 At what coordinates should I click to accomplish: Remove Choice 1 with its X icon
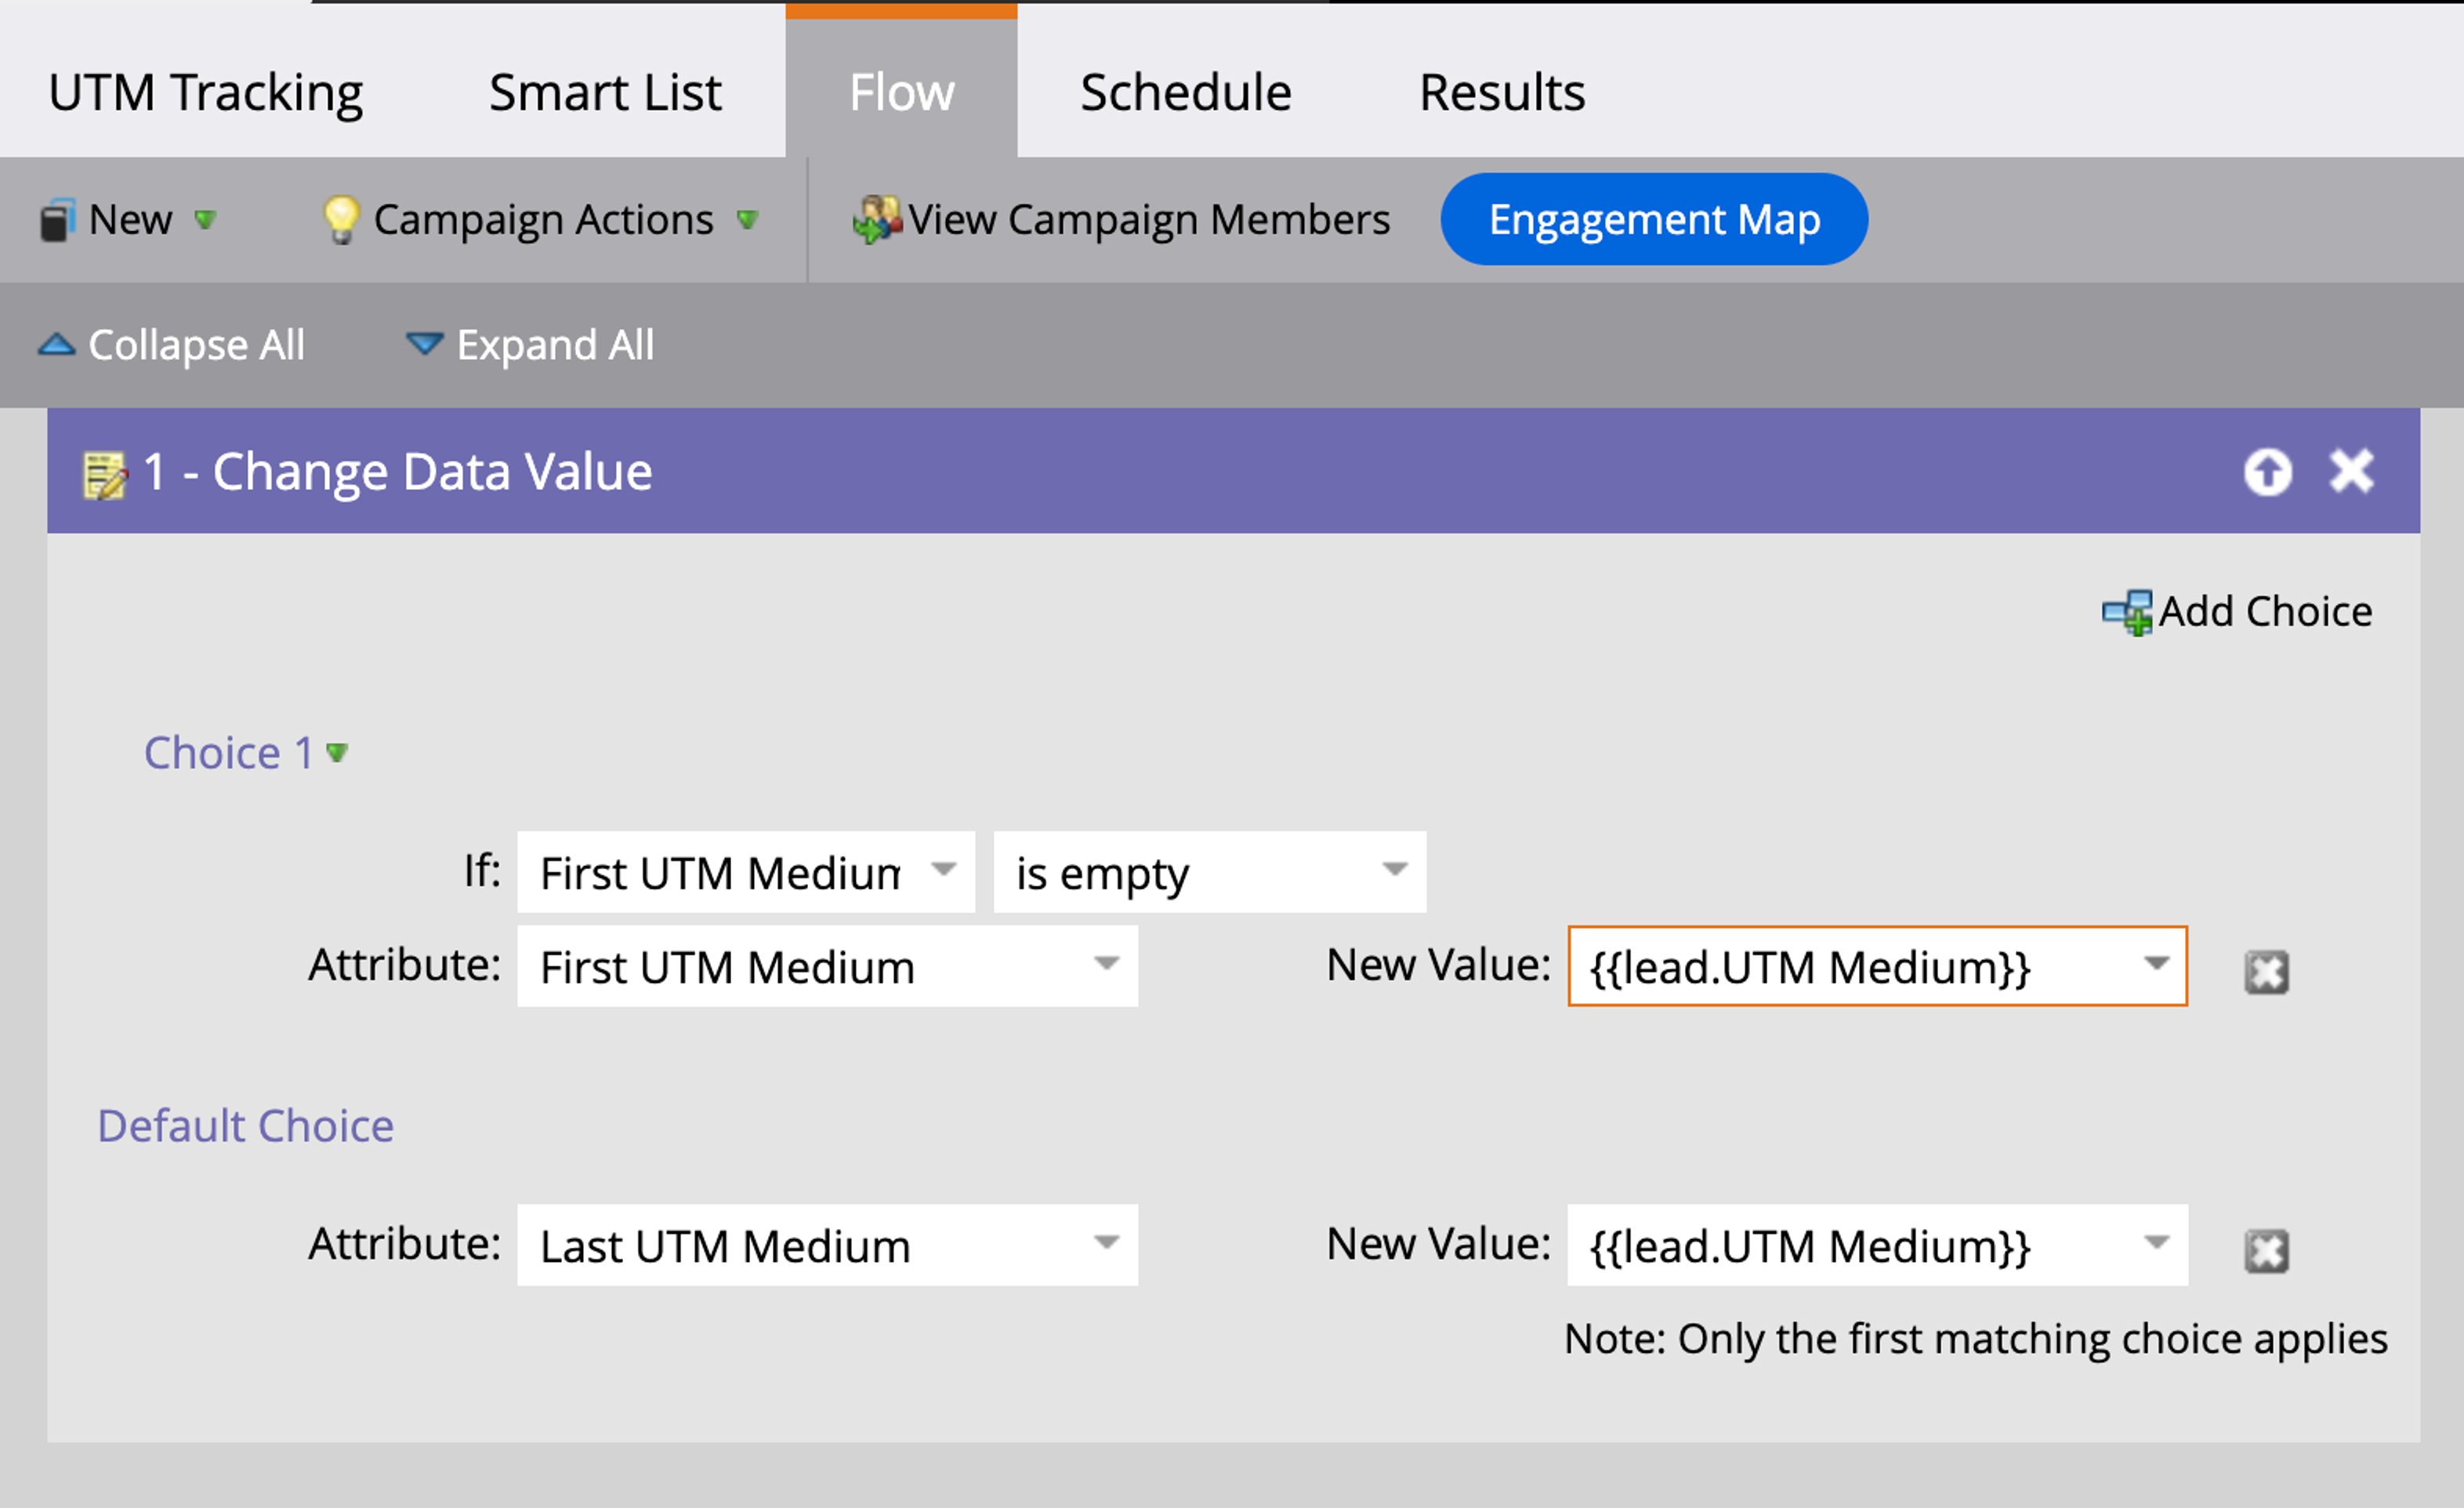(2266, 971)
